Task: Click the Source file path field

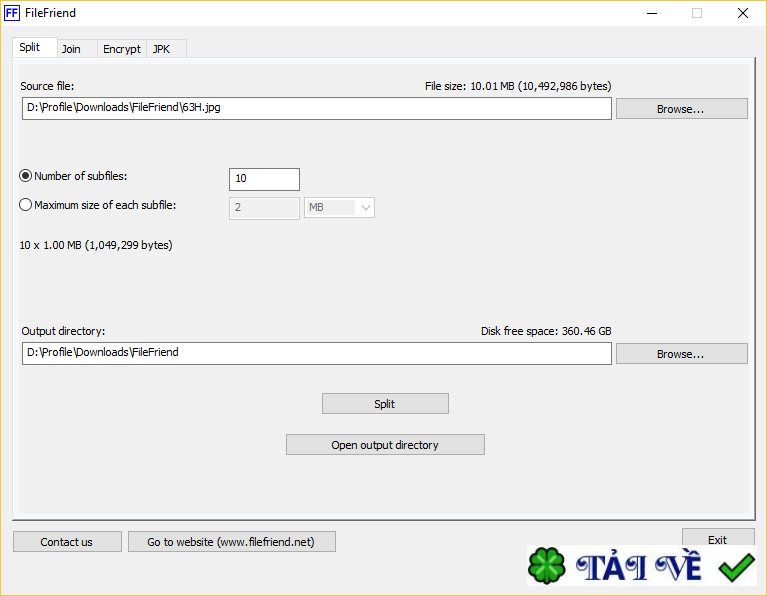Action: [x=316, y=108]
